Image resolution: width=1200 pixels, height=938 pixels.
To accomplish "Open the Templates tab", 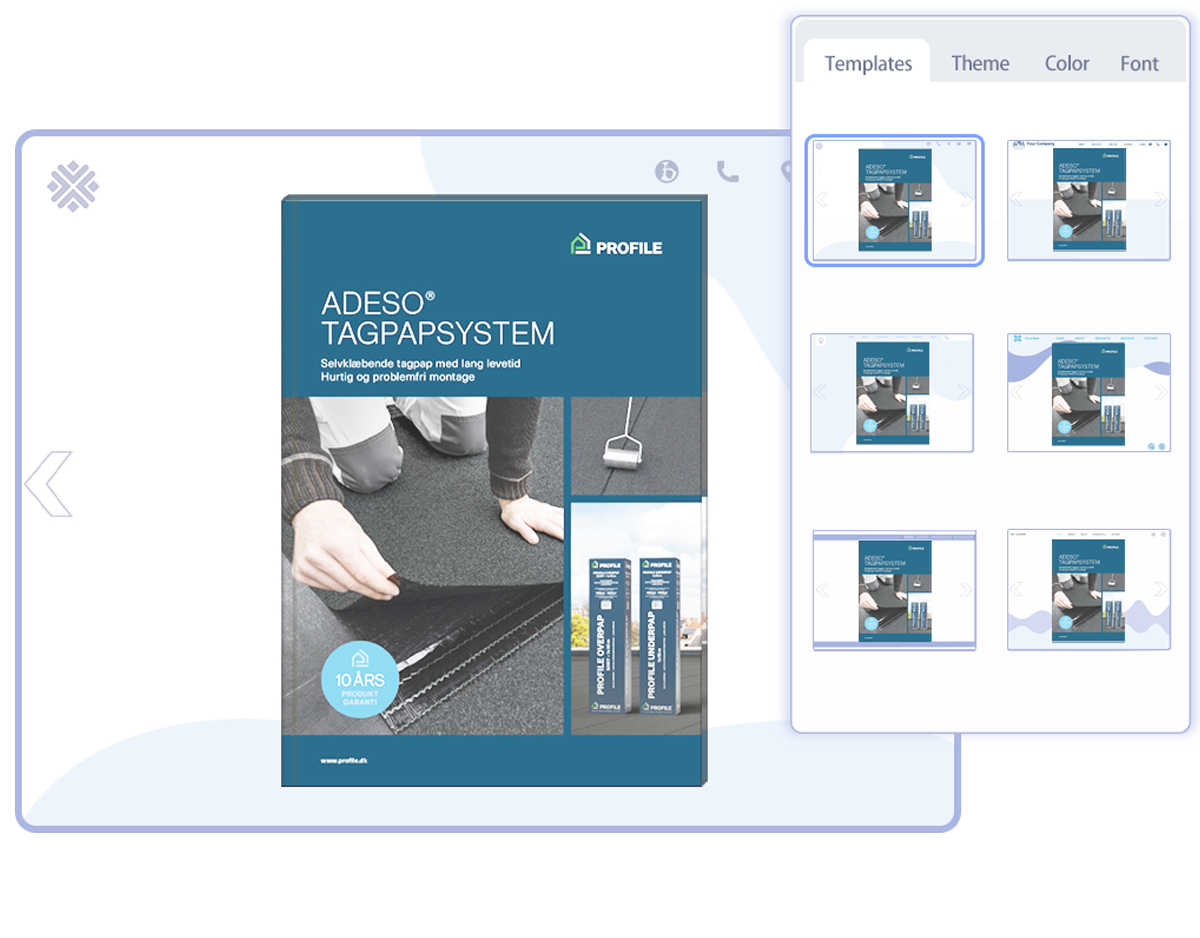I will (868, 63).
